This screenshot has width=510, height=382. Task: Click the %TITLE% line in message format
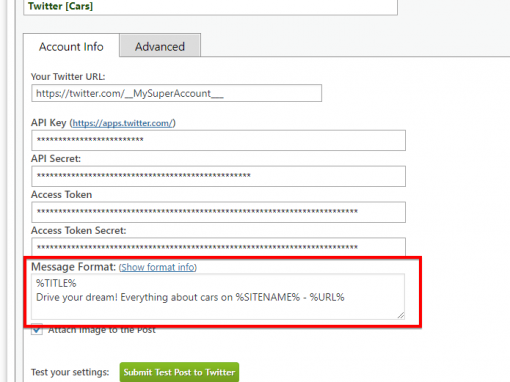tap(56, 283)
